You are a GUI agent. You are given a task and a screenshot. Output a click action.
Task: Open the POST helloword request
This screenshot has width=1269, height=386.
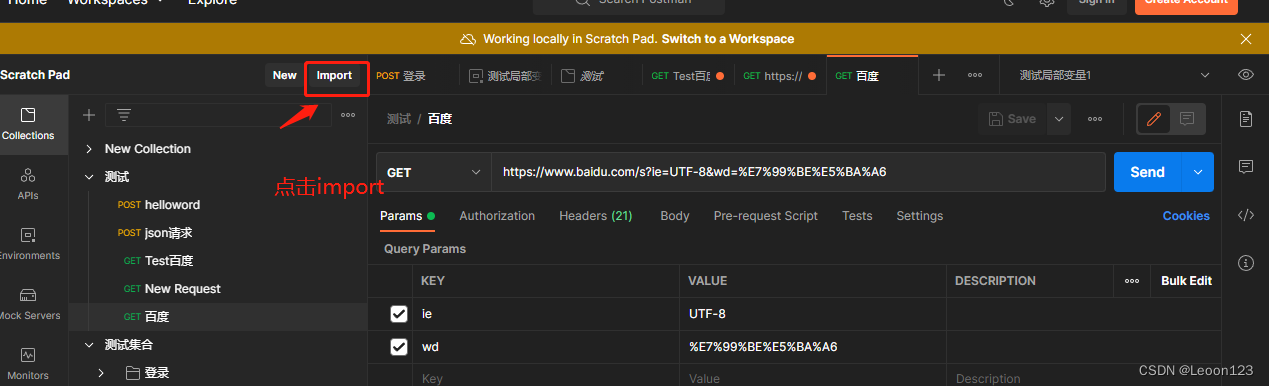tap(218, 205)
